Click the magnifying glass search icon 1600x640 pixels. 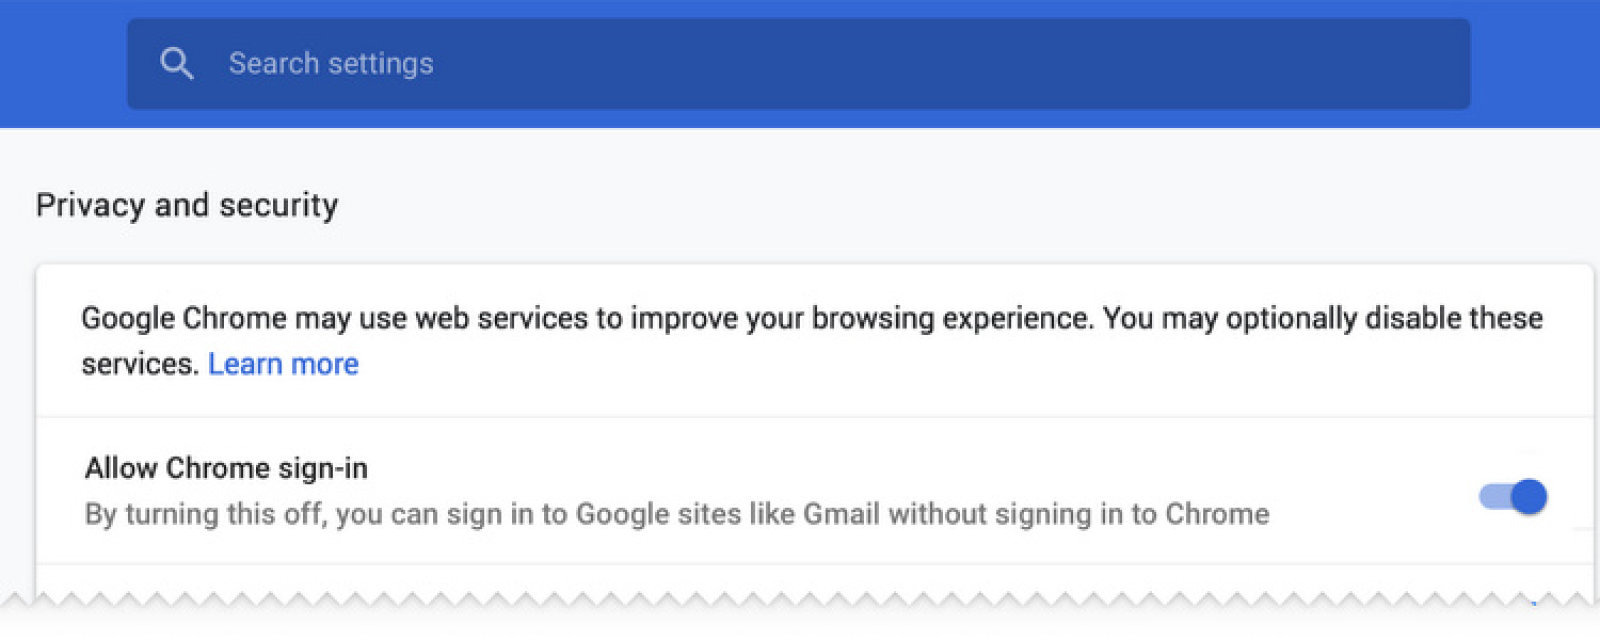[176, 64]
